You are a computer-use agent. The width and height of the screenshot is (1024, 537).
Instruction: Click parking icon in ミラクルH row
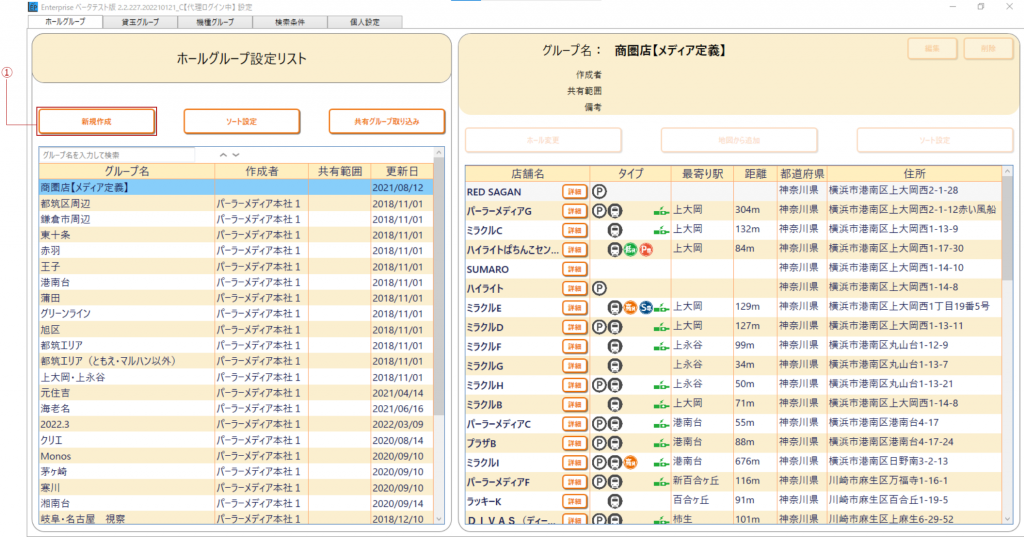coord(599,385)
